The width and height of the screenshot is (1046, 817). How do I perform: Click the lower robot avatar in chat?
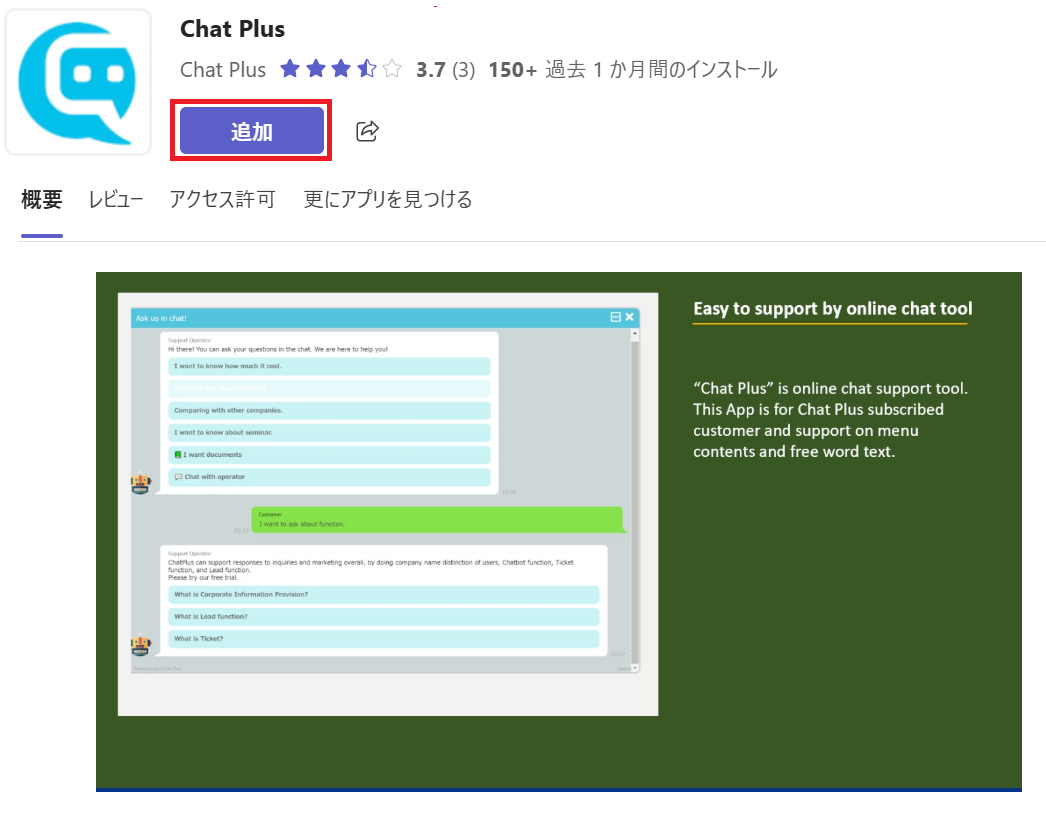tap(141, 646)
